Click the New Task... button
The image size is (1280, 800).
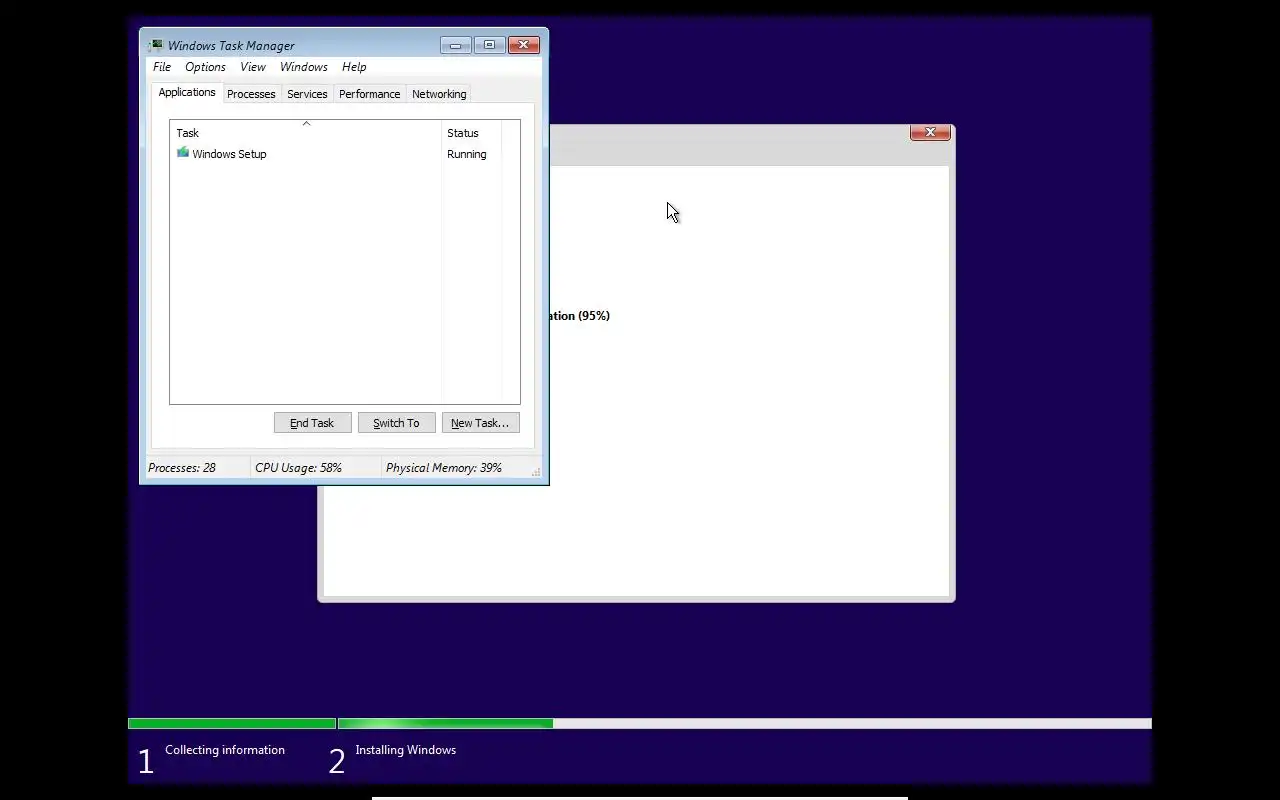(480, 423)
